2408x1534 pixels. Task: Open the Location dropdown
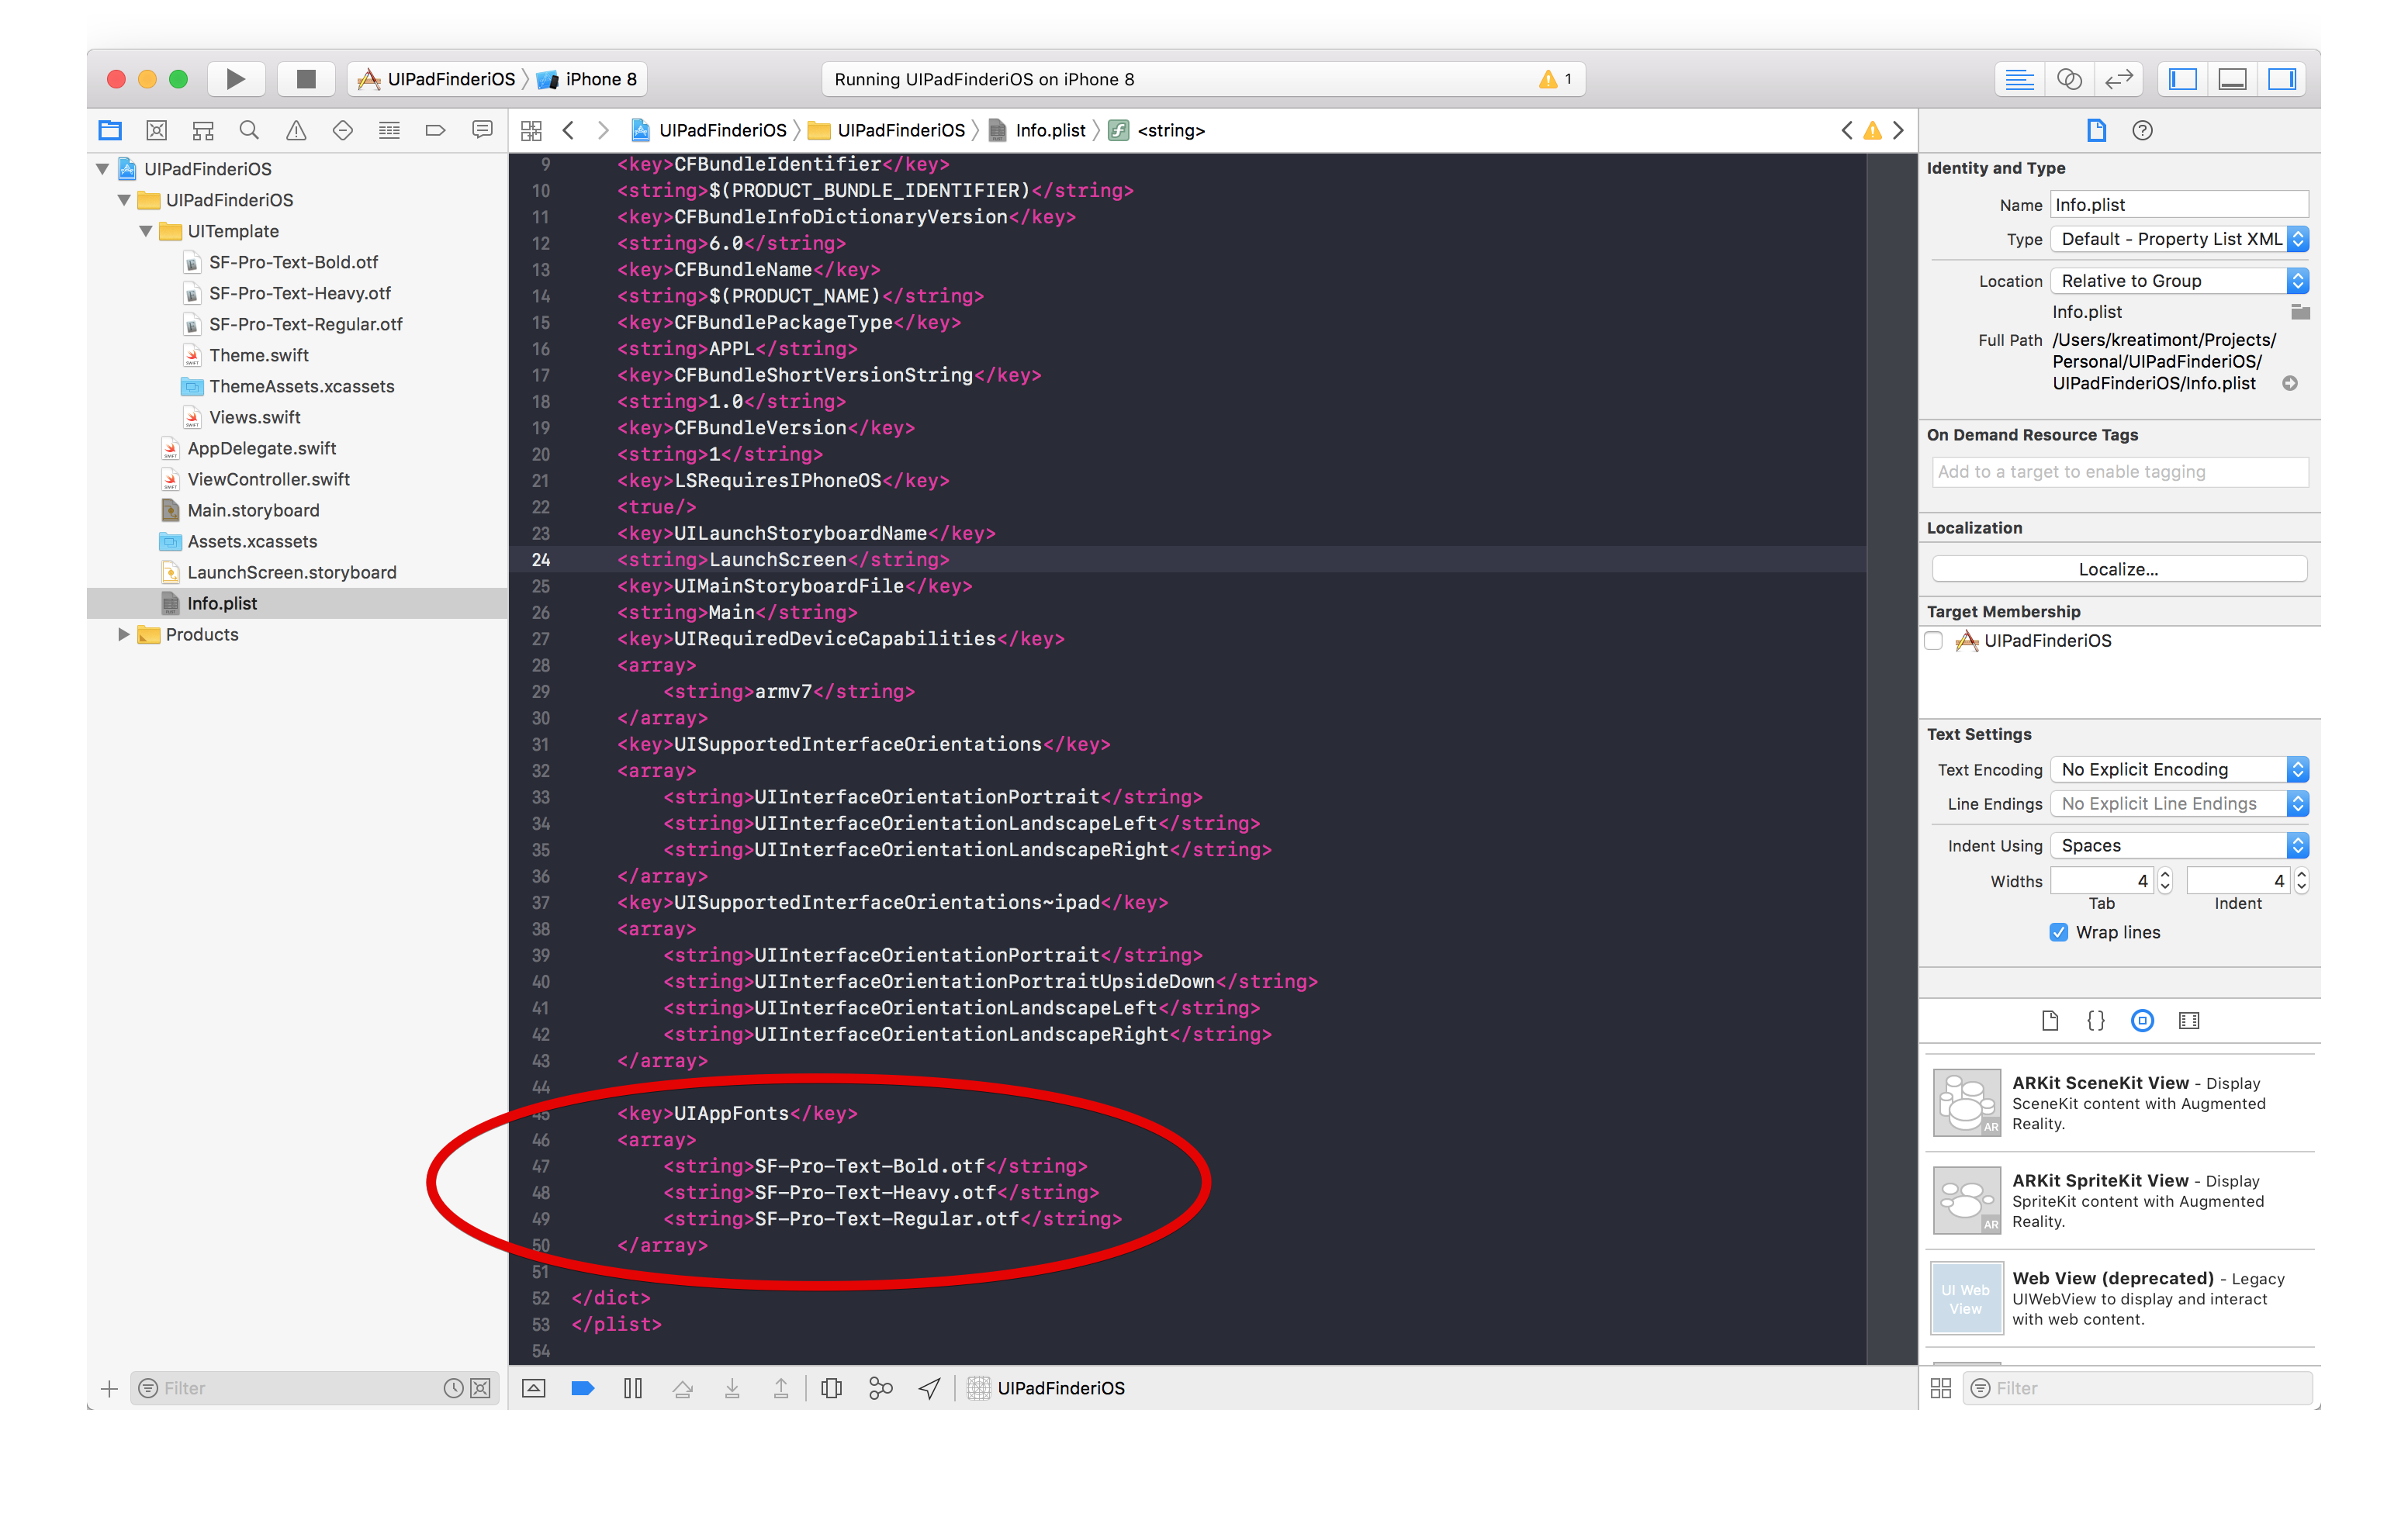click(2179, 281)
